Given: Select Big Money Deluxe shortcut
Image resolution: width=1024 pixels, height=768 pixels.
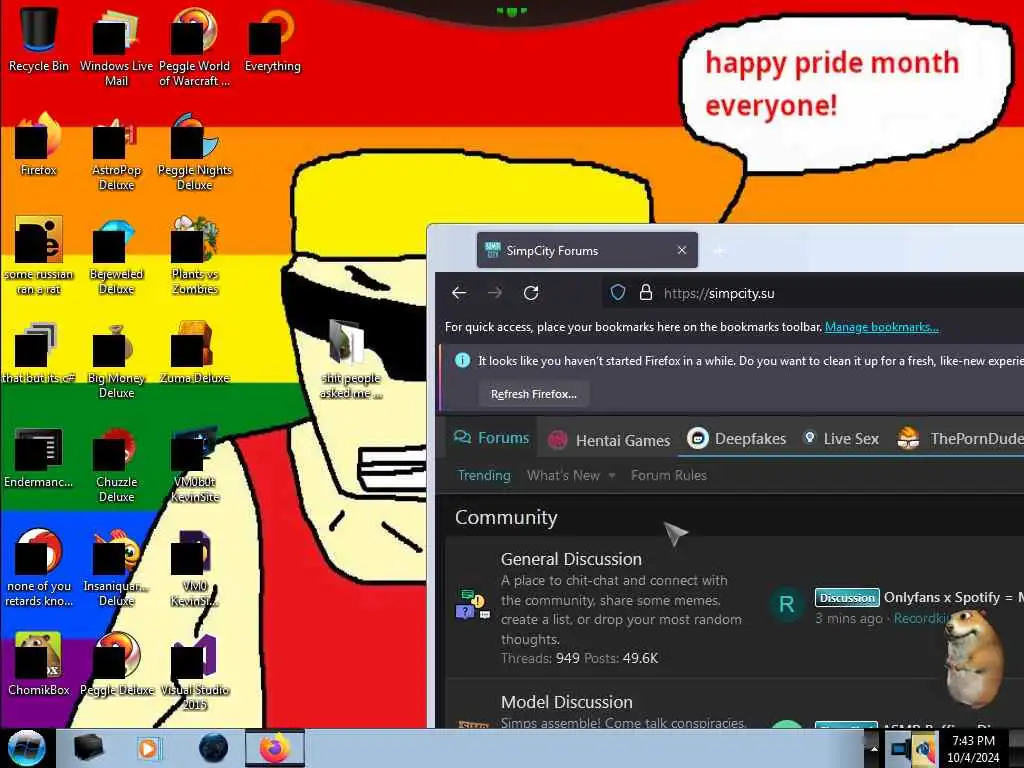Looking at the screenshot, I should tap(116, 360).
